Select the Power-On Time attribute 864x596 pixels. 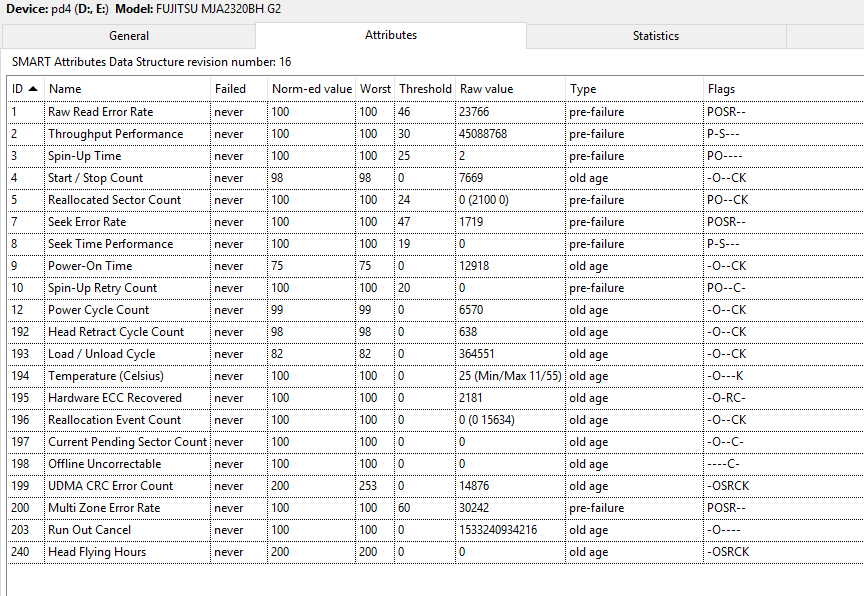click(436, 266)
